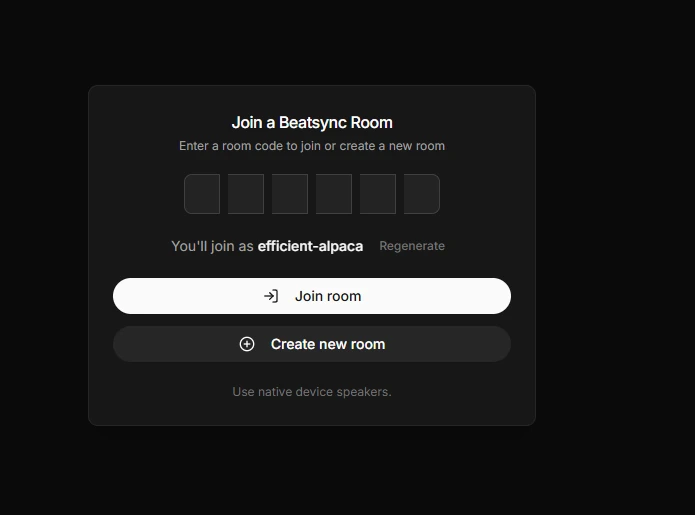Click the 'Use native device speakers' text
This screenshot has width=695, height=515.
(x=312, y=392)
